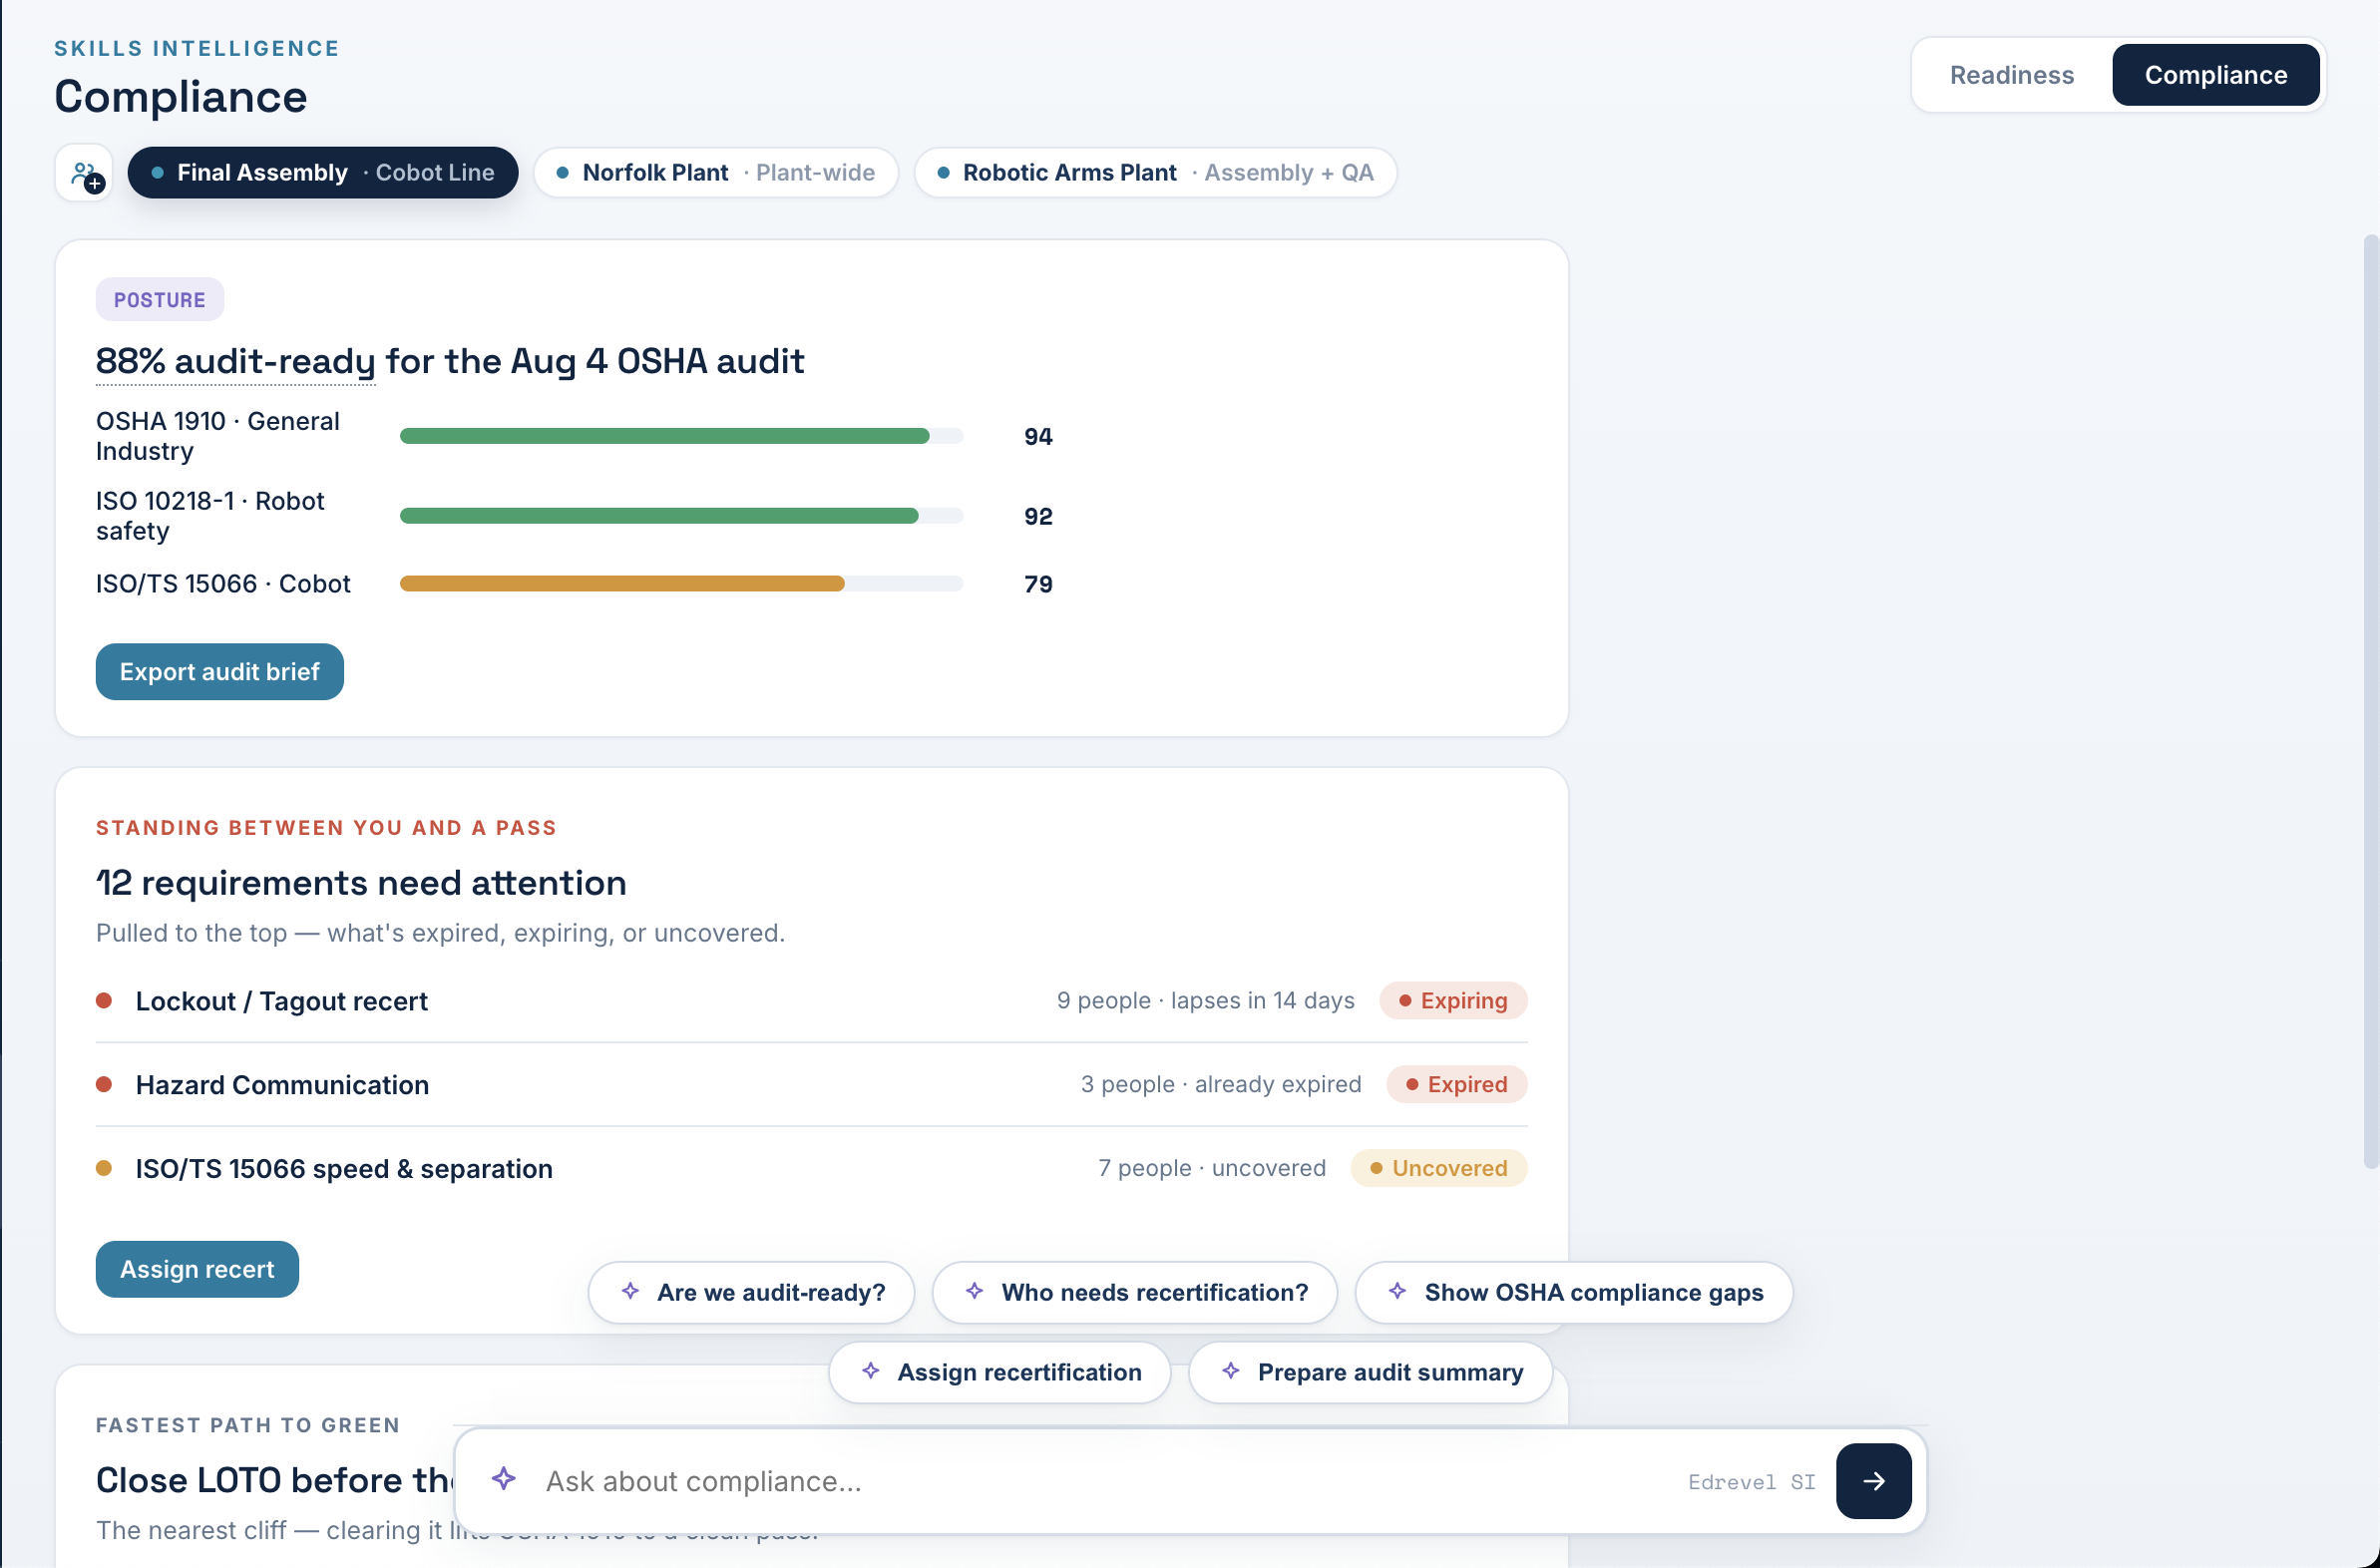Click sparkle icon on Prepare audit summary chip
Viewport: 2380px width, 1568px height.
1231,1371
